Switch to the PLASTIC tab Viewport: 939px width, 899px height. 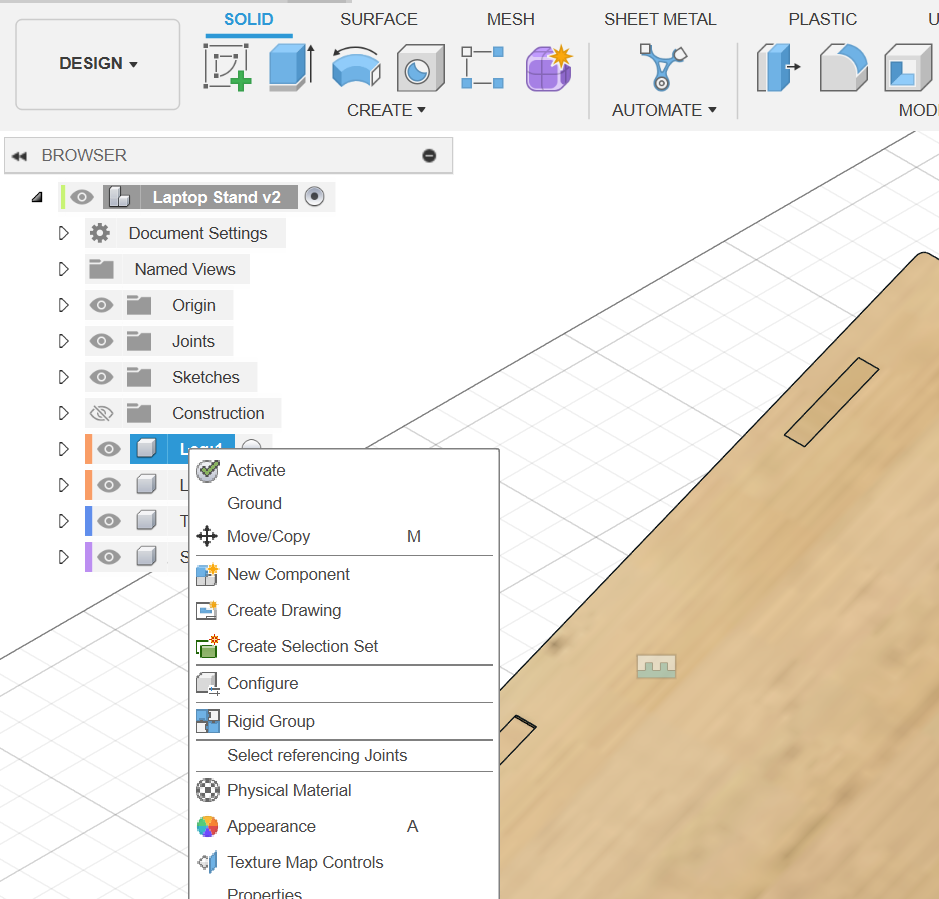822,19
